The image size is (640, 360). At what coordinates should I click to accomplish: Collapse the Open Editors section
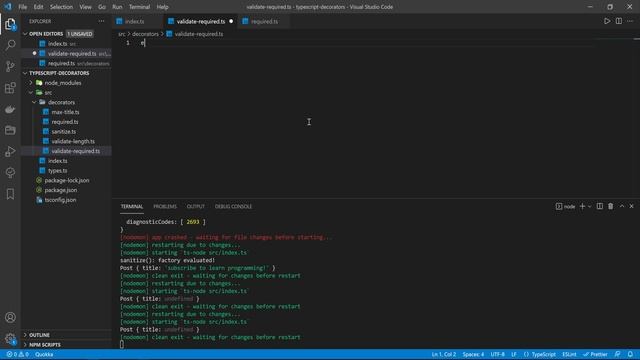click(x=25, y=34)
